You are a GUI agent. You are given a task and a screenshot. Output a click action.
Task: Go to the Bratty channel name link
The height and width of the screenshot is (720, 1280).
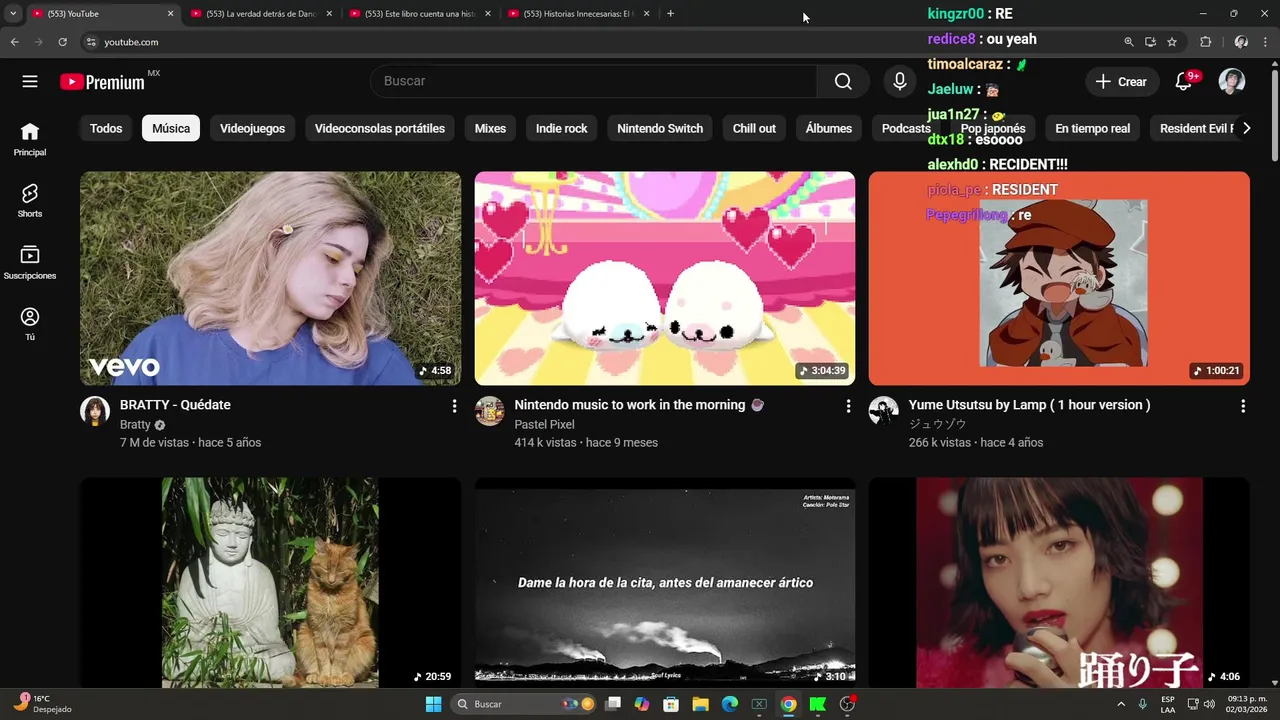pyautogui.click(x=135, y=425)
